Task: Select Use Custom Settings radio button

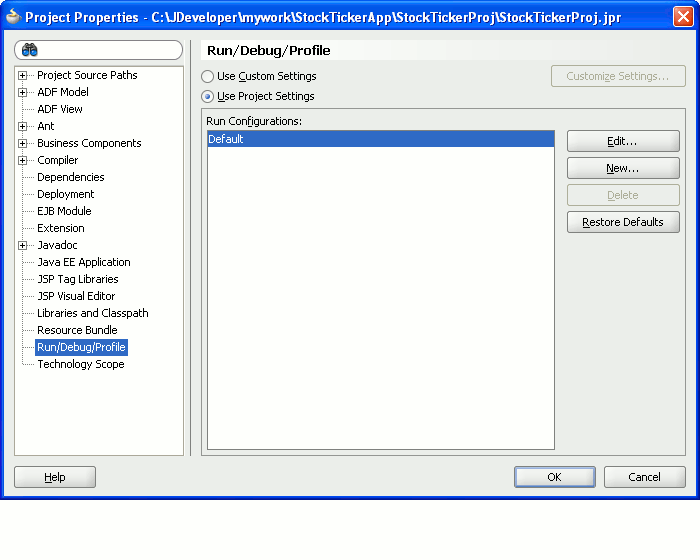Action: [x=208, y=76]
